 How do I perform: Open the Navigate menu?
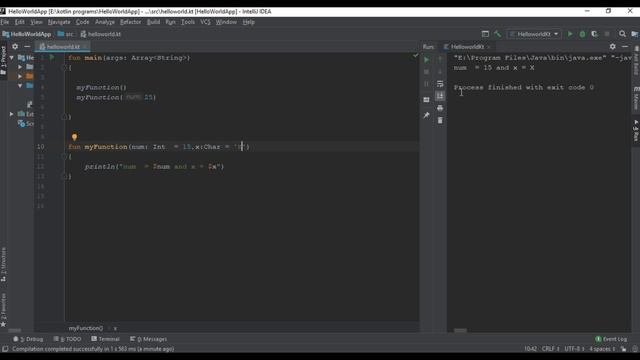coord(59,22)
